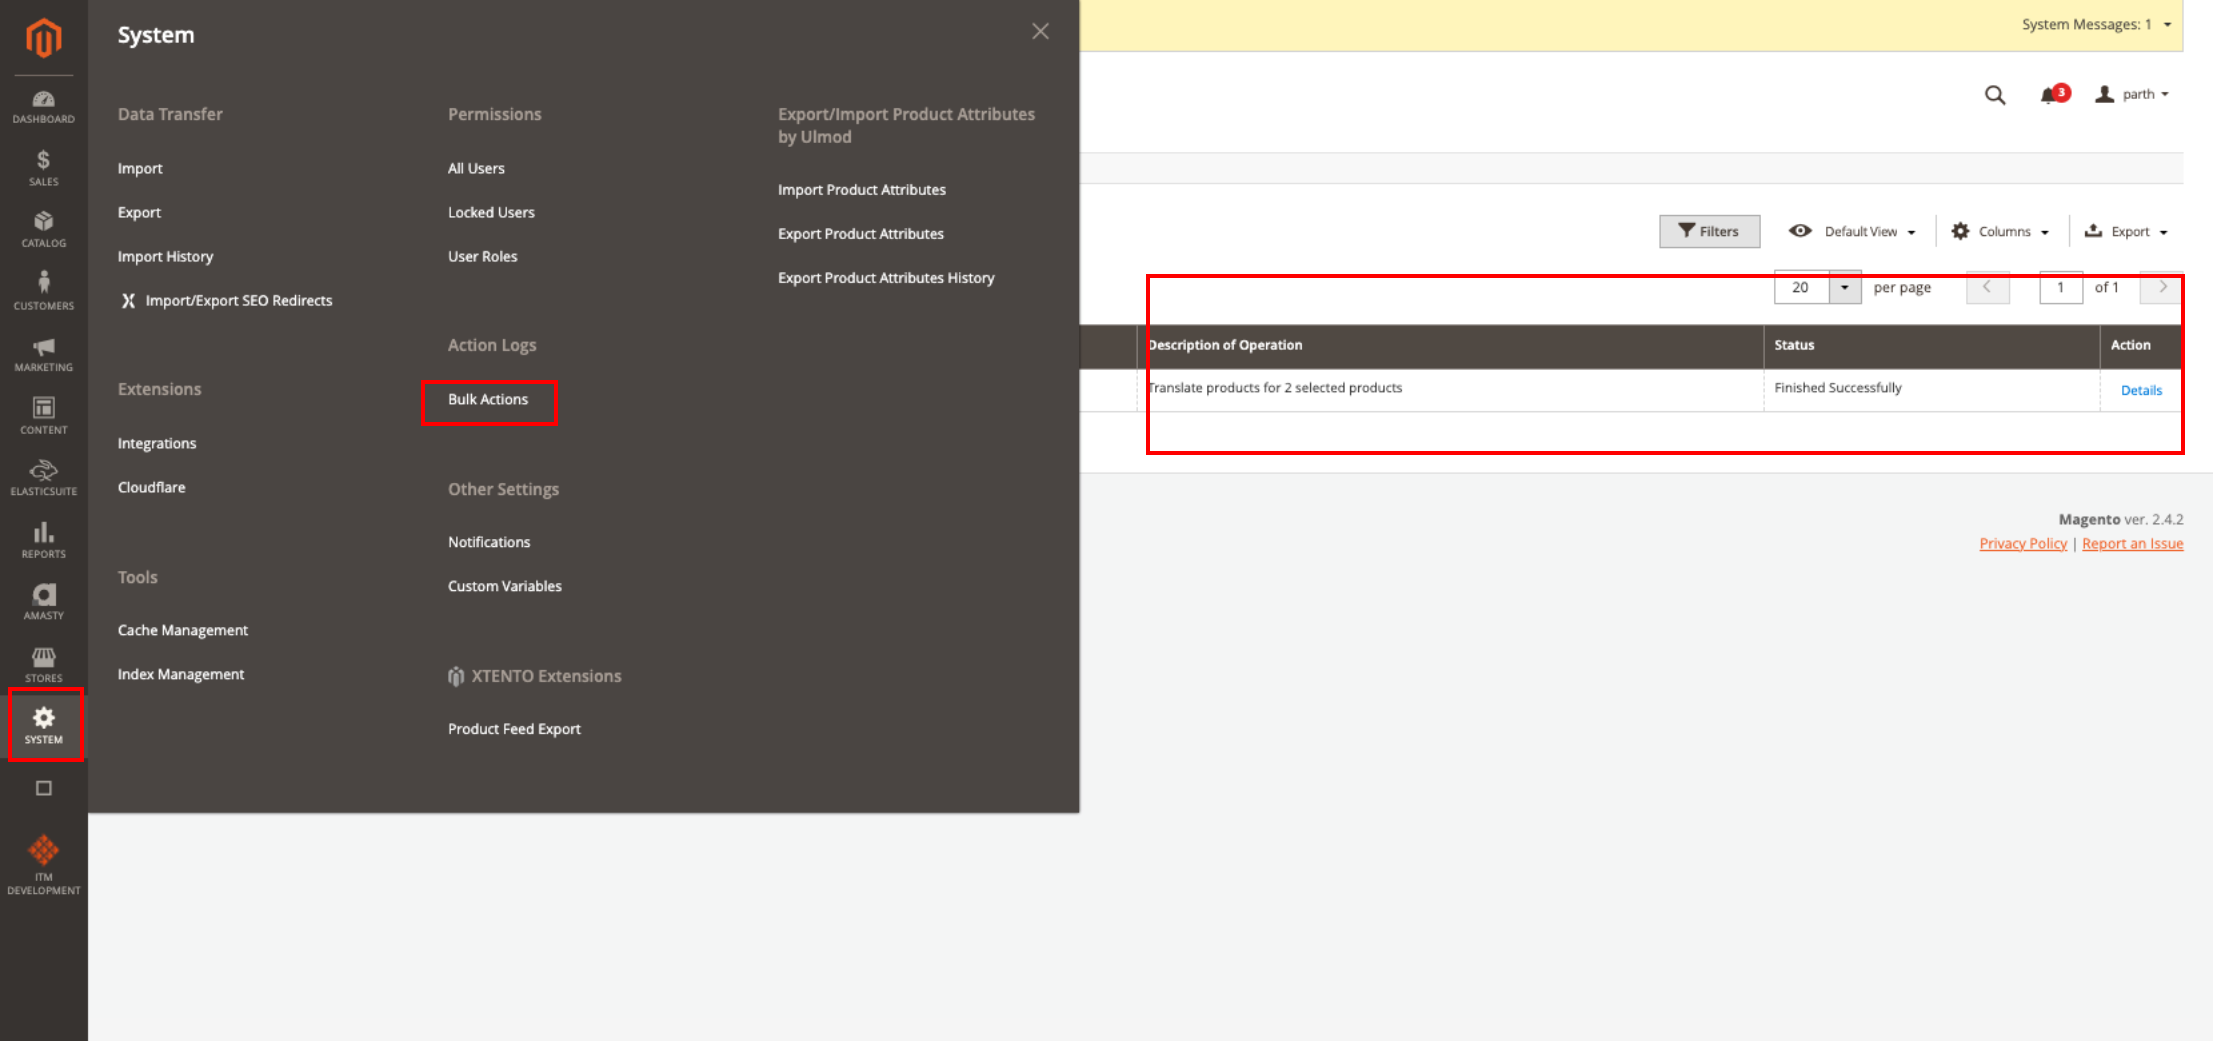Open Notifications under Other Settings

[x=489, y=543]
